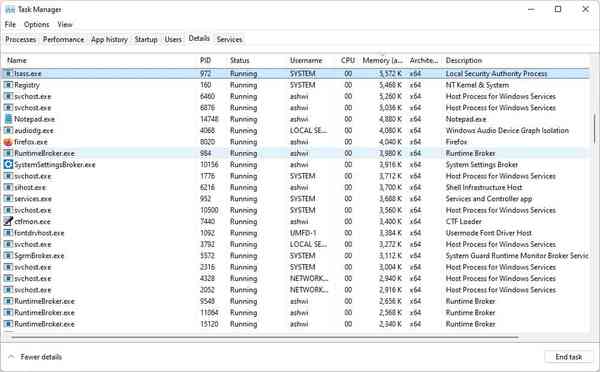The width and height of the screenshot is (600, 372).
Task: Click the fontdrvhost.exe process icon
Action: point(8,233)
